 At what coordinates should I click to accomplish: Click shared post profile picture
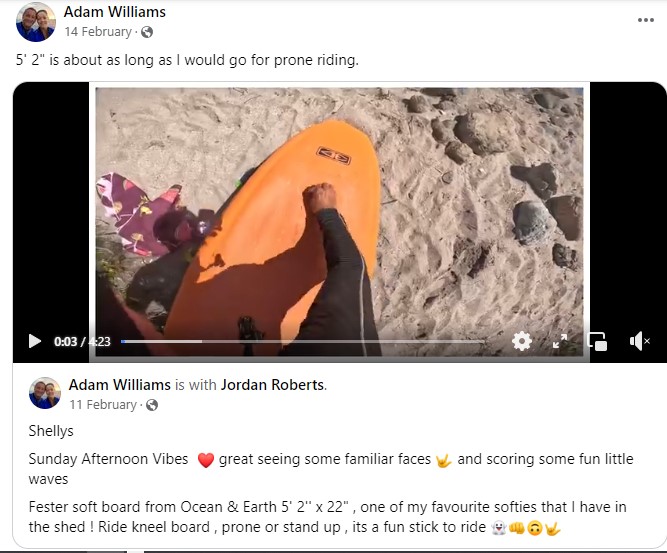[45, 393]
